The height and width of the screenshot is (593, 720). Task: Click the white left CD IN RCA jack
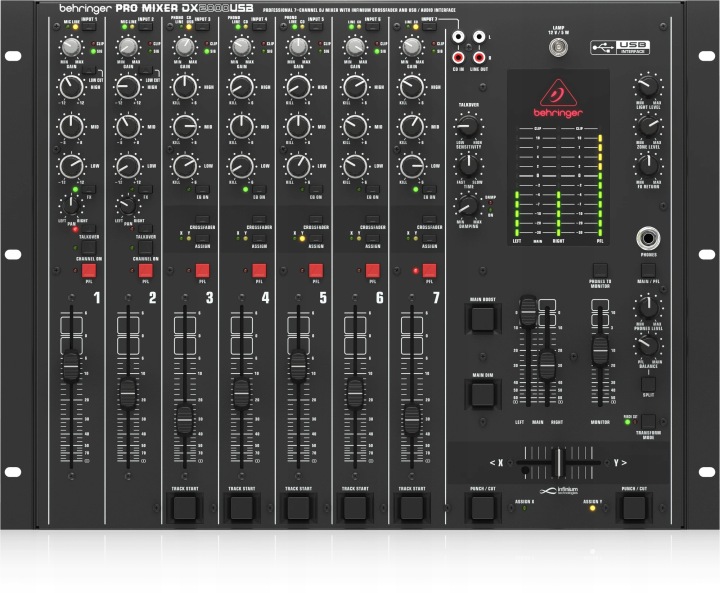[458, 36]
